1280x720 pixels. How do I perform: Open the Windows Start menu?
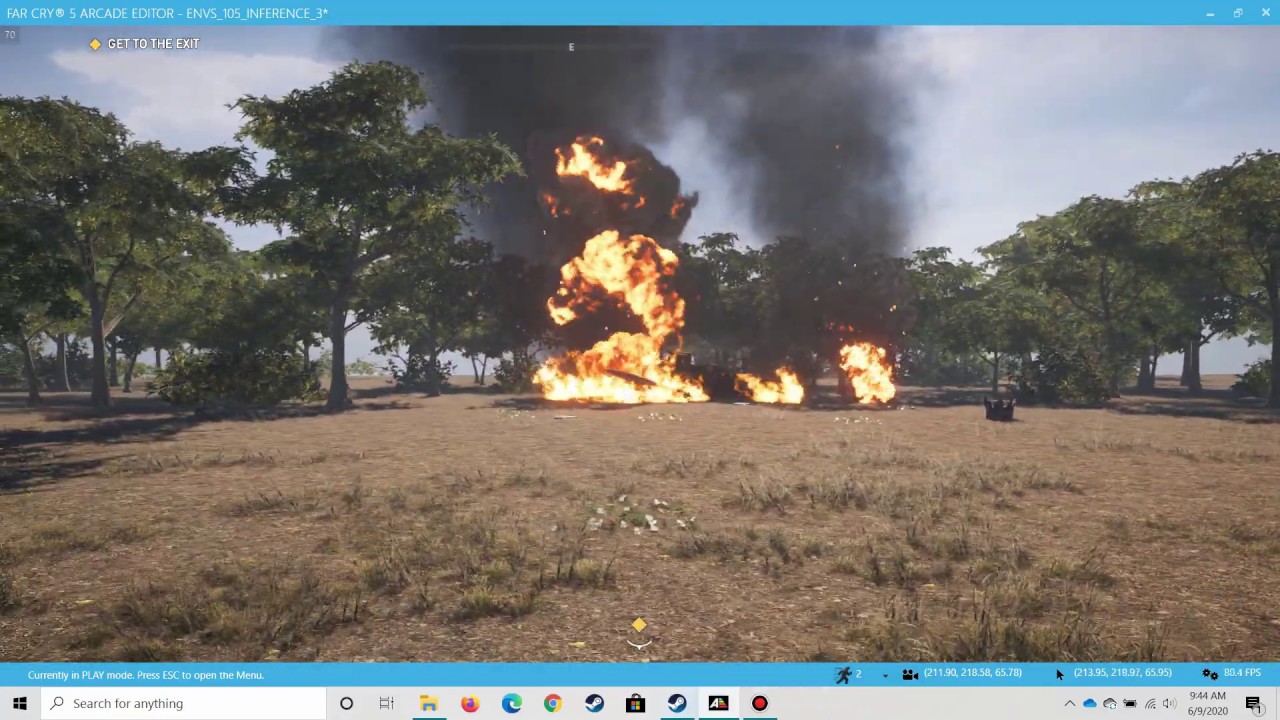(20, 703)
